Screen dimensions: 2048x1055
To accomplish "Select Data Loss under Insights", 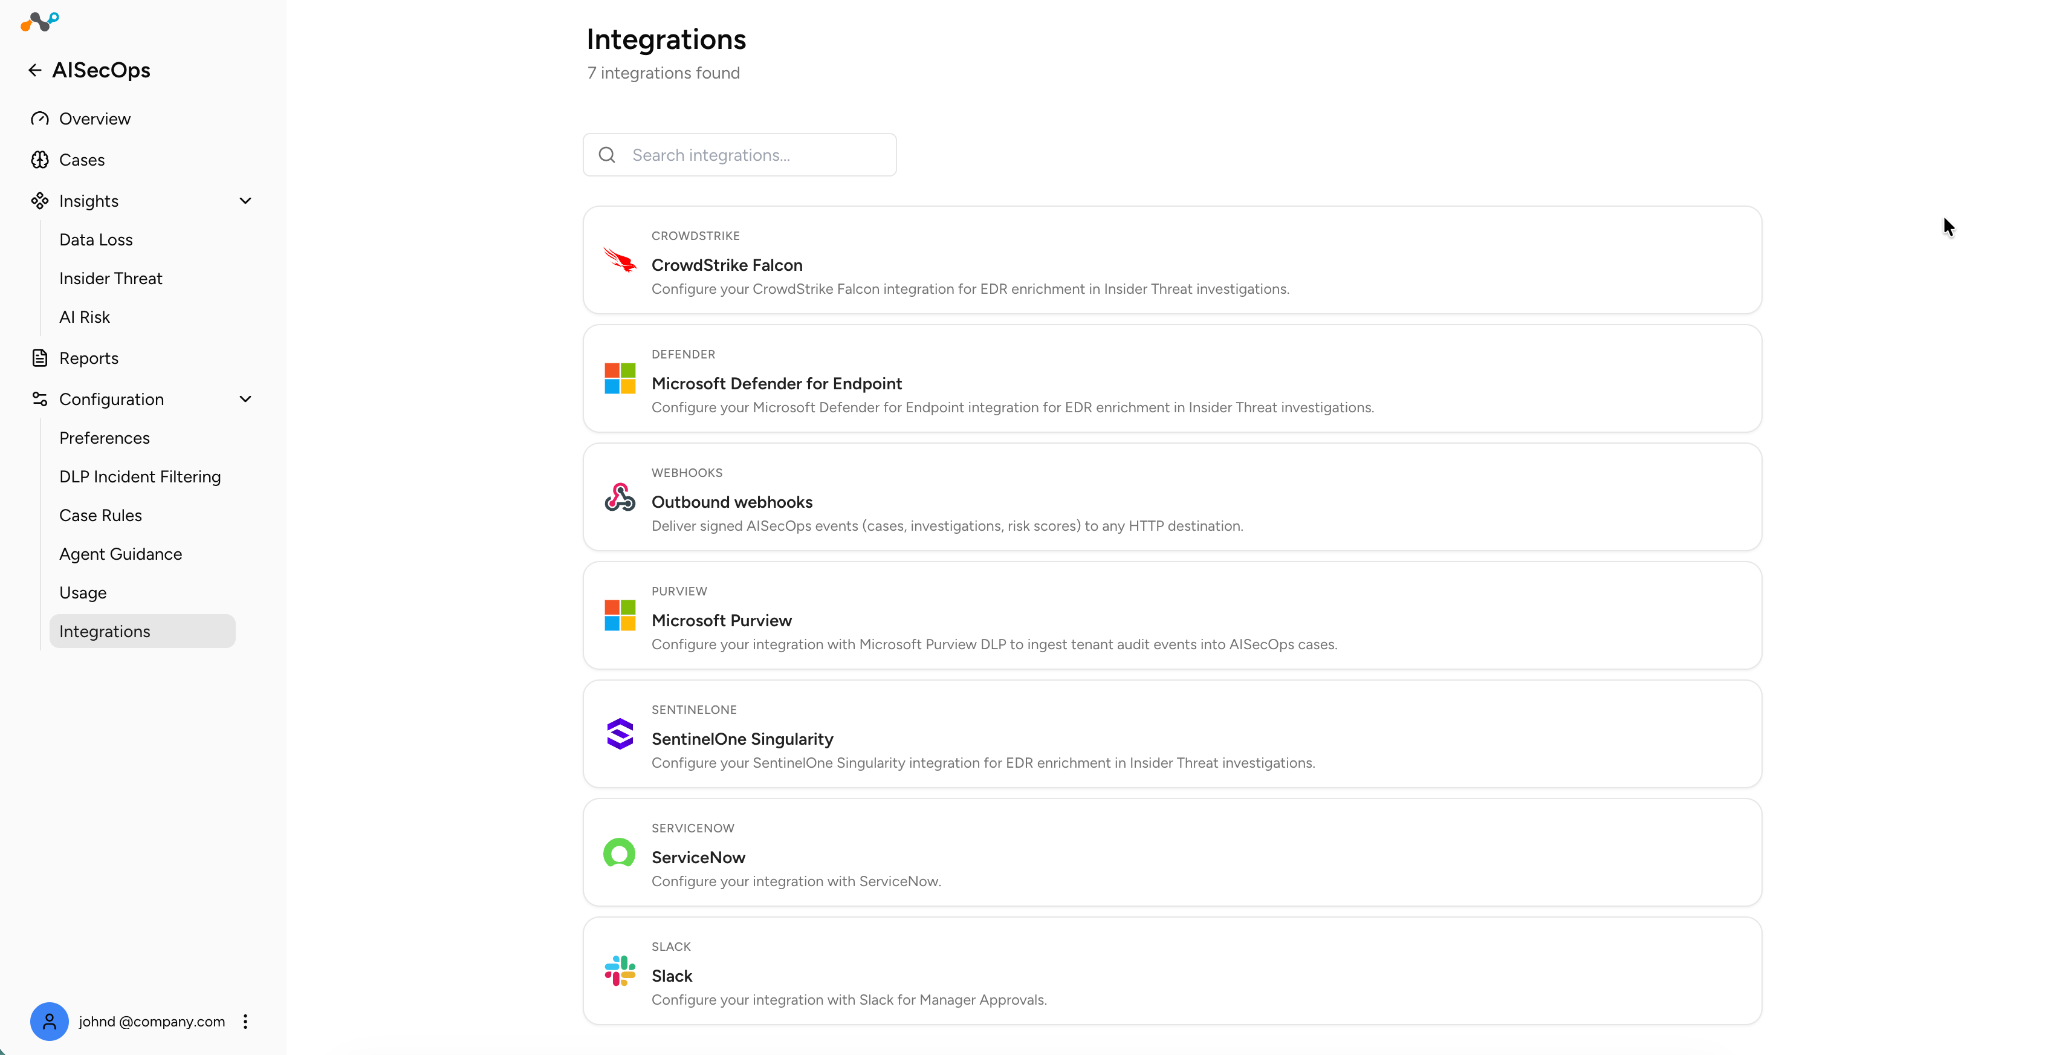I will coord(96,240).
